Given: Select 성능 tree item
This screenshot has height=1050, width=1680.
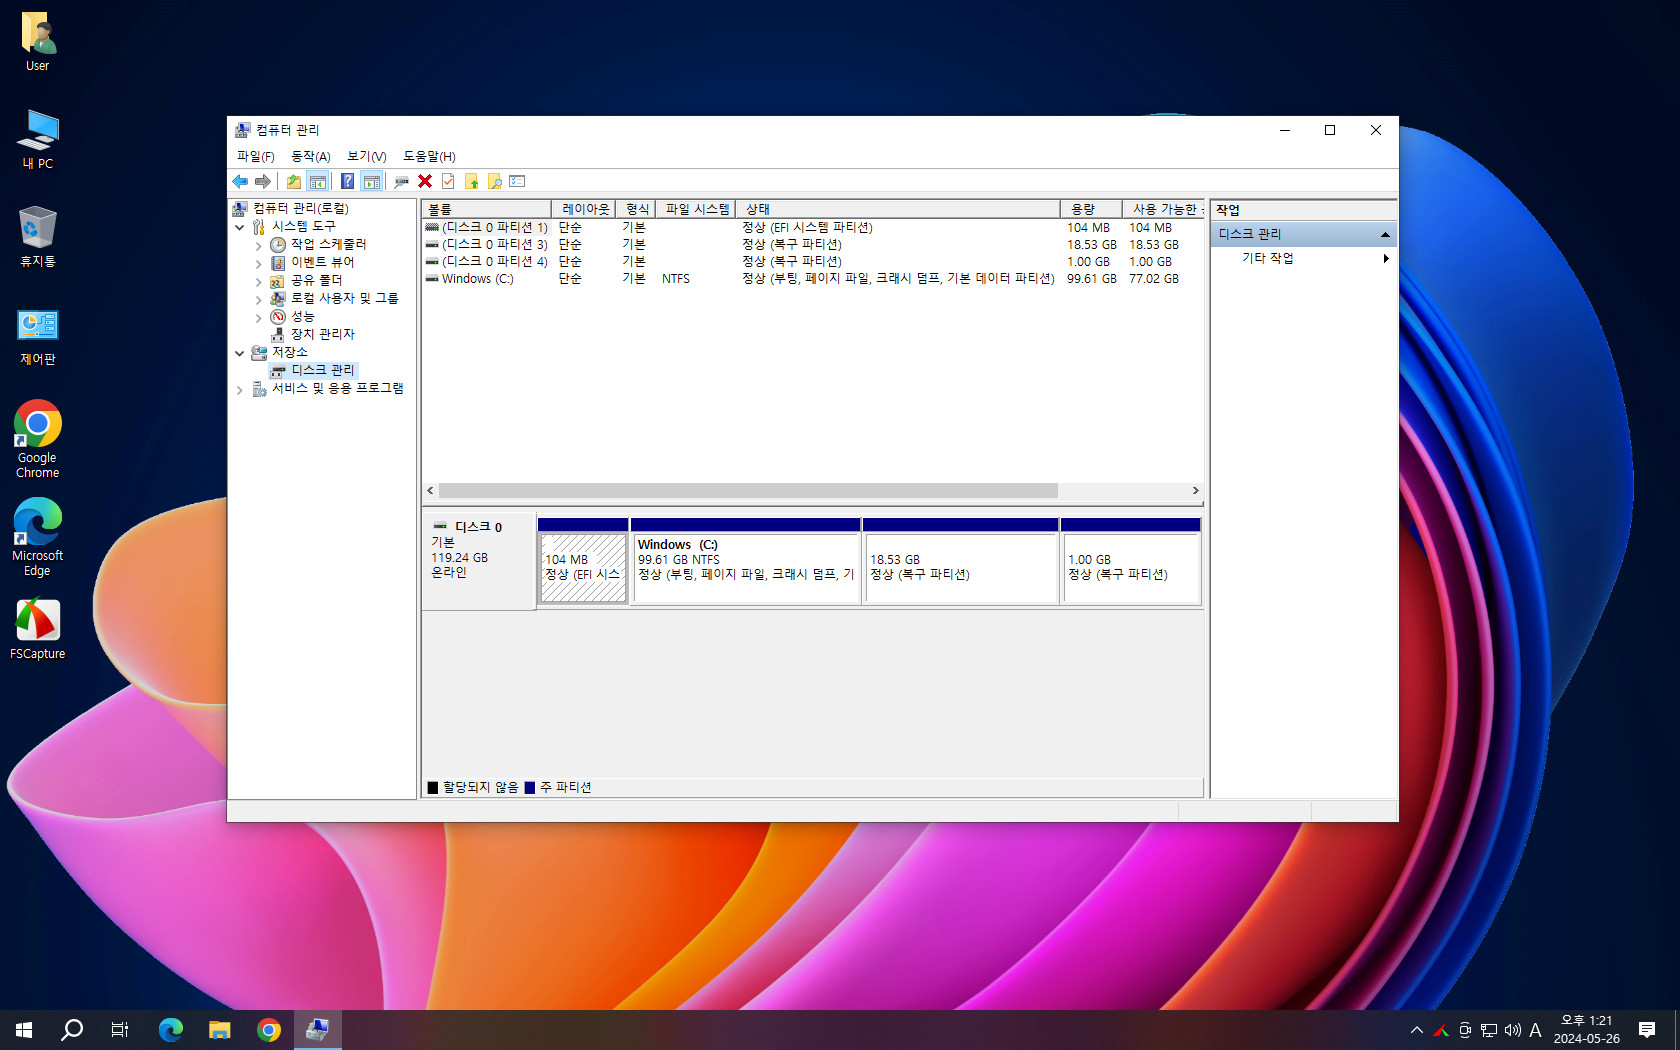Looking at the screenshot, I should point(302,316).
